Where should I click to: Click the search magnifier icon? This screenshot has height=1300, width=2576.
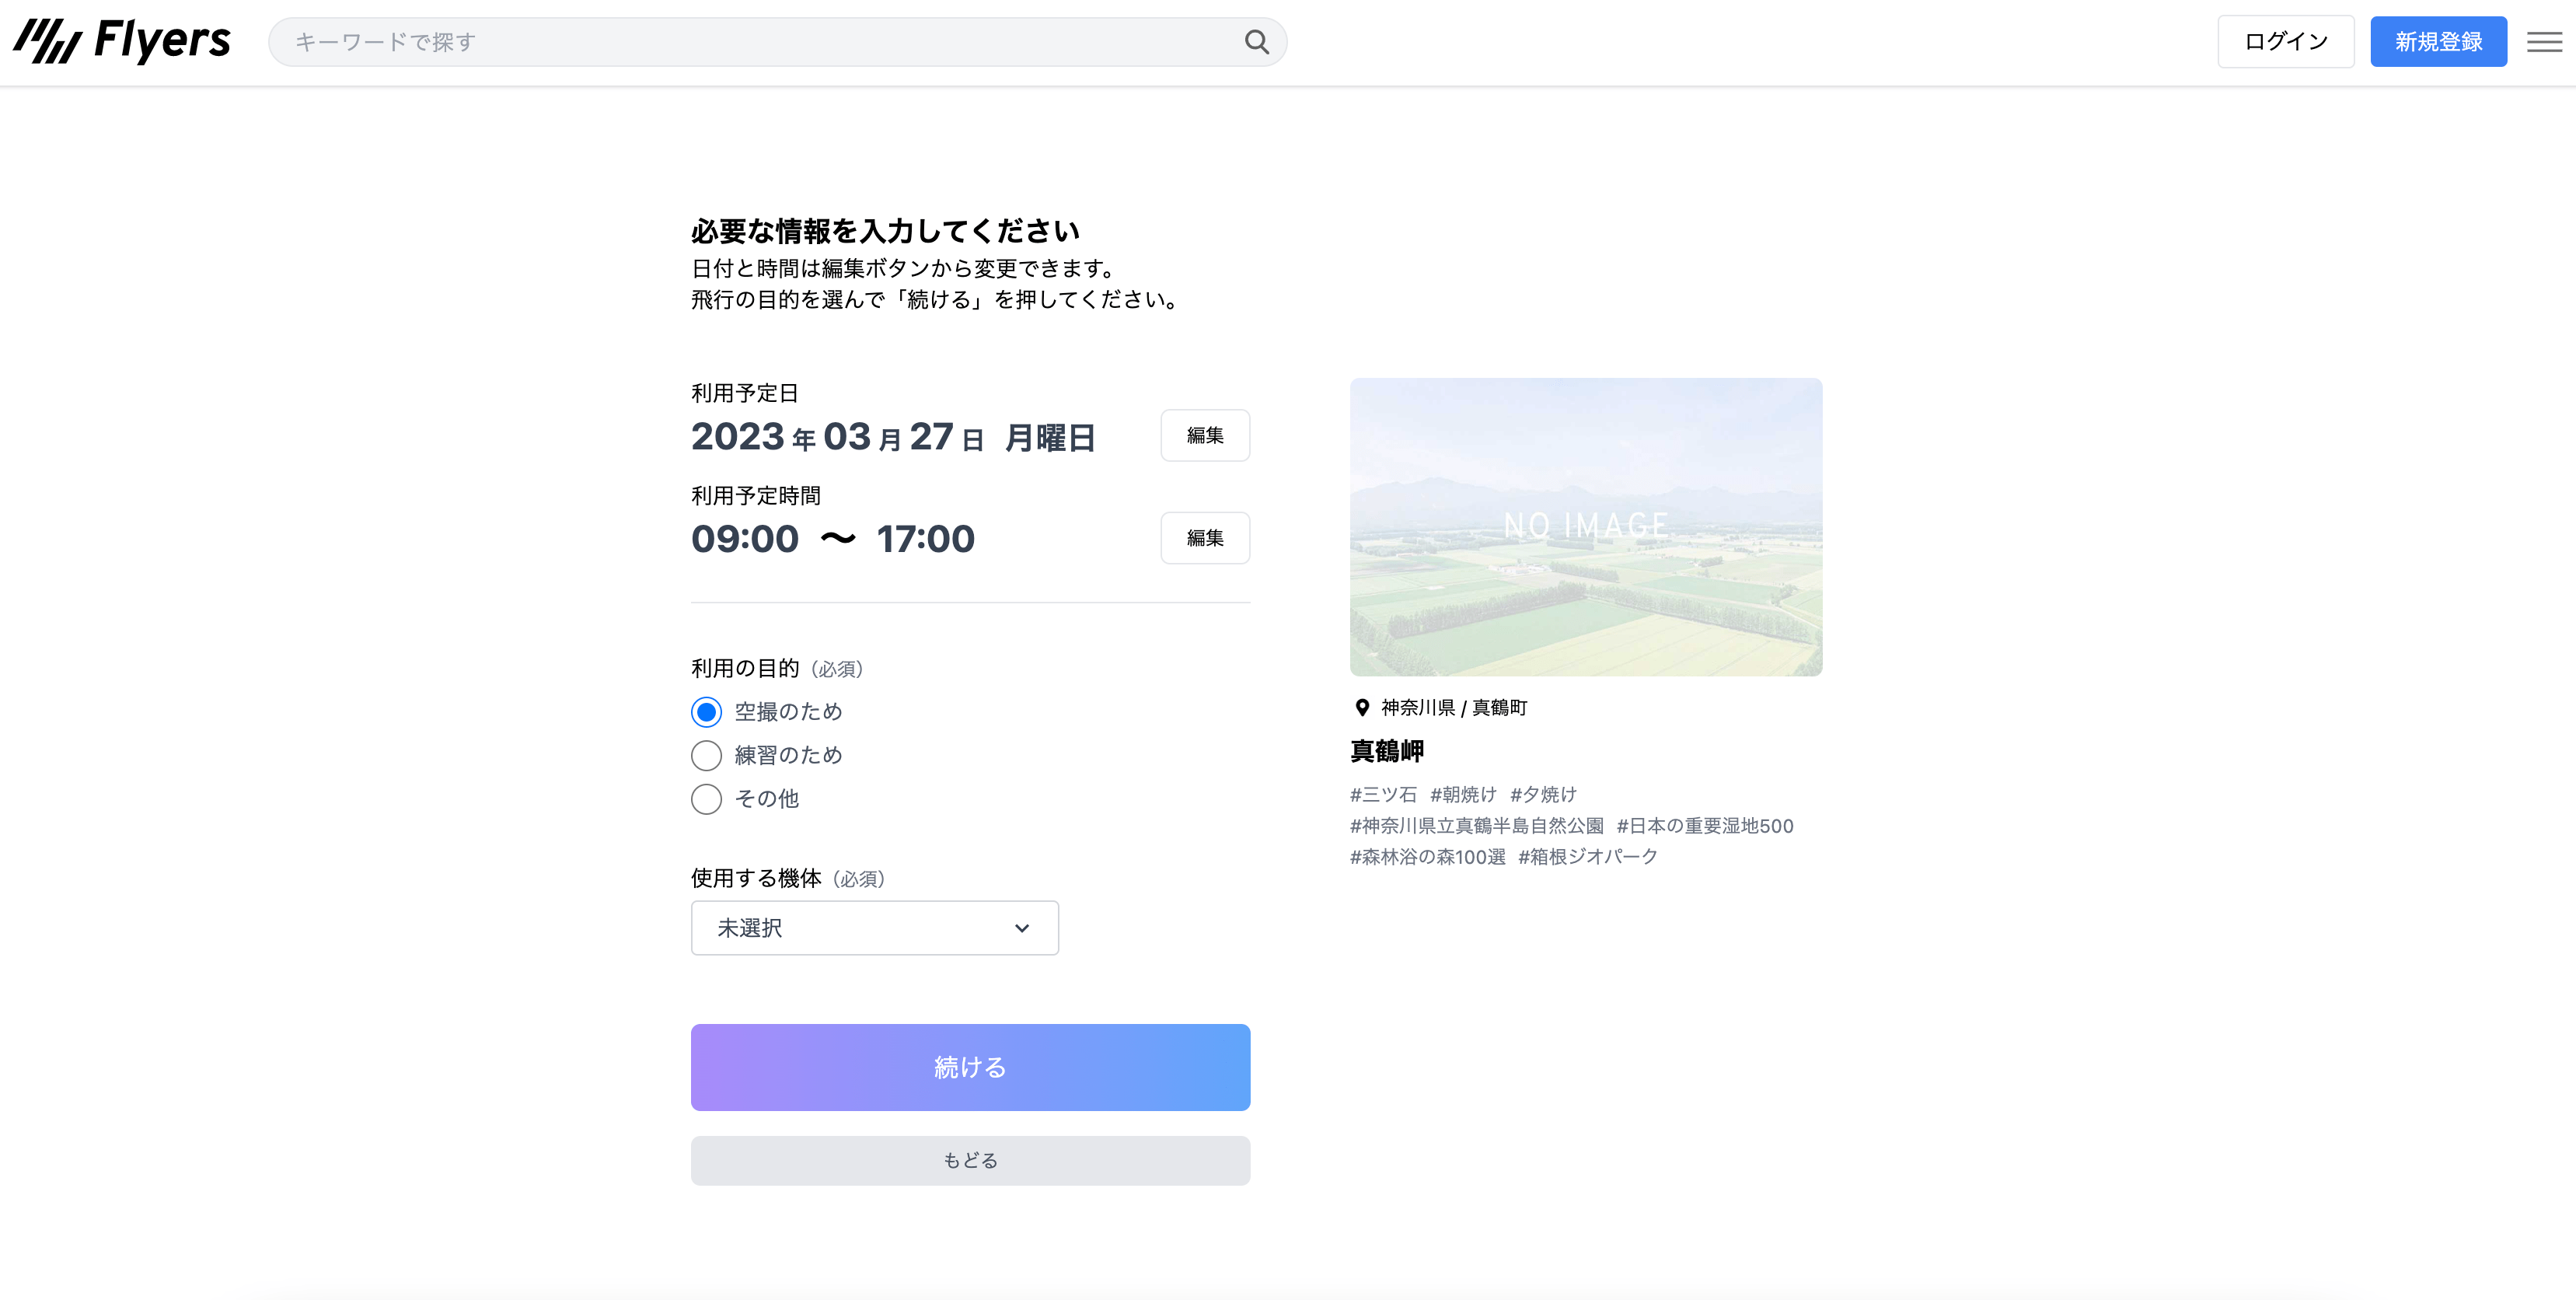pos(1256,42)
